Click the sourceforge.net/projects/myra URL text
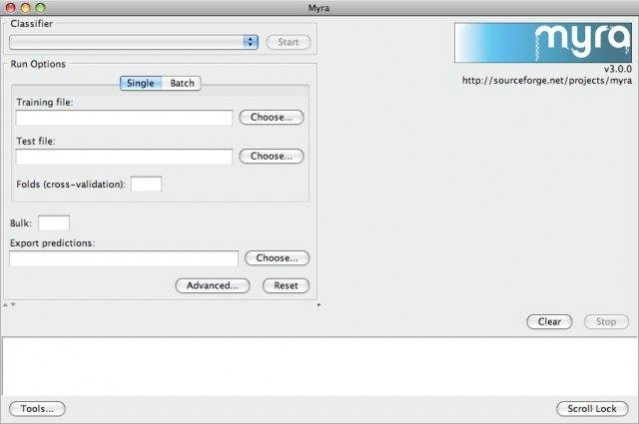This screenshot has height=424, width=639. coord(547,80)
